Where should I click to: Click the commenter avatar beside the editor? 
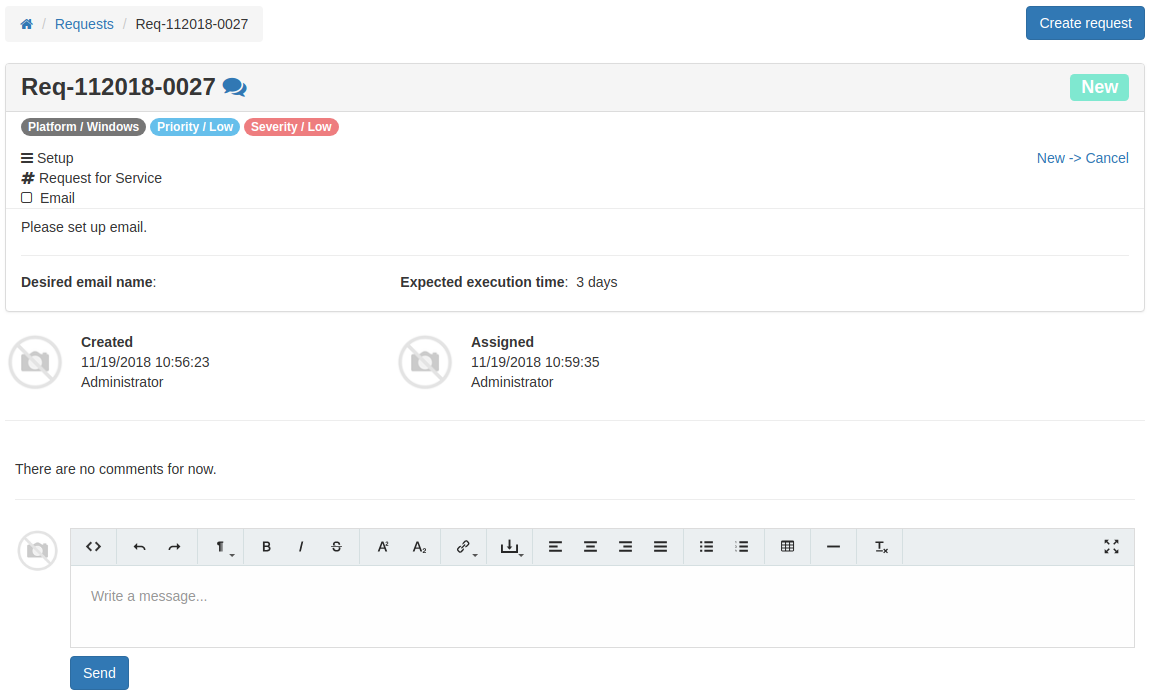tap(38, 550)
